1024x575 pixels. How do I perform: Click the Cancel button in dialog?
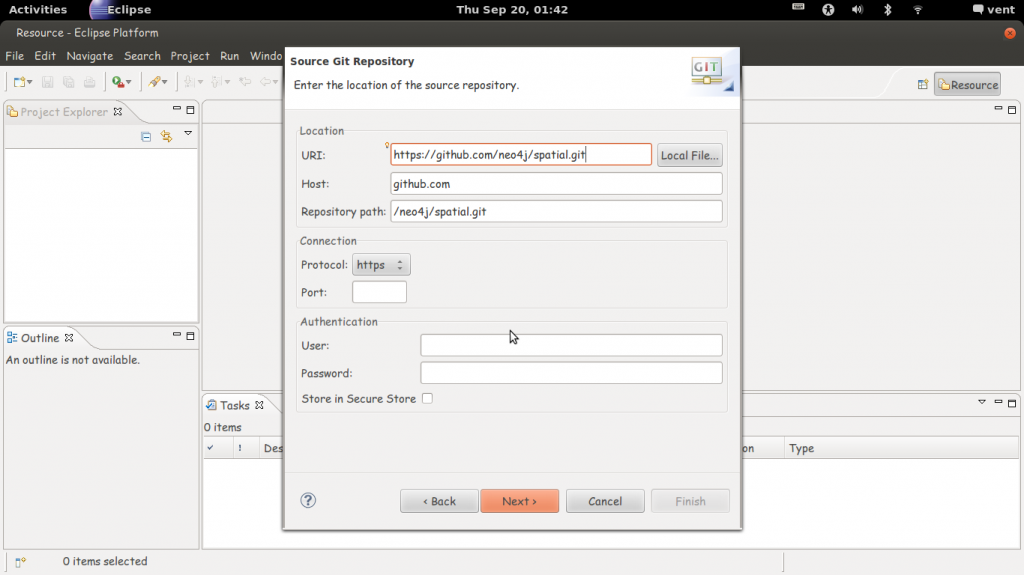click(x=605, y=501)
